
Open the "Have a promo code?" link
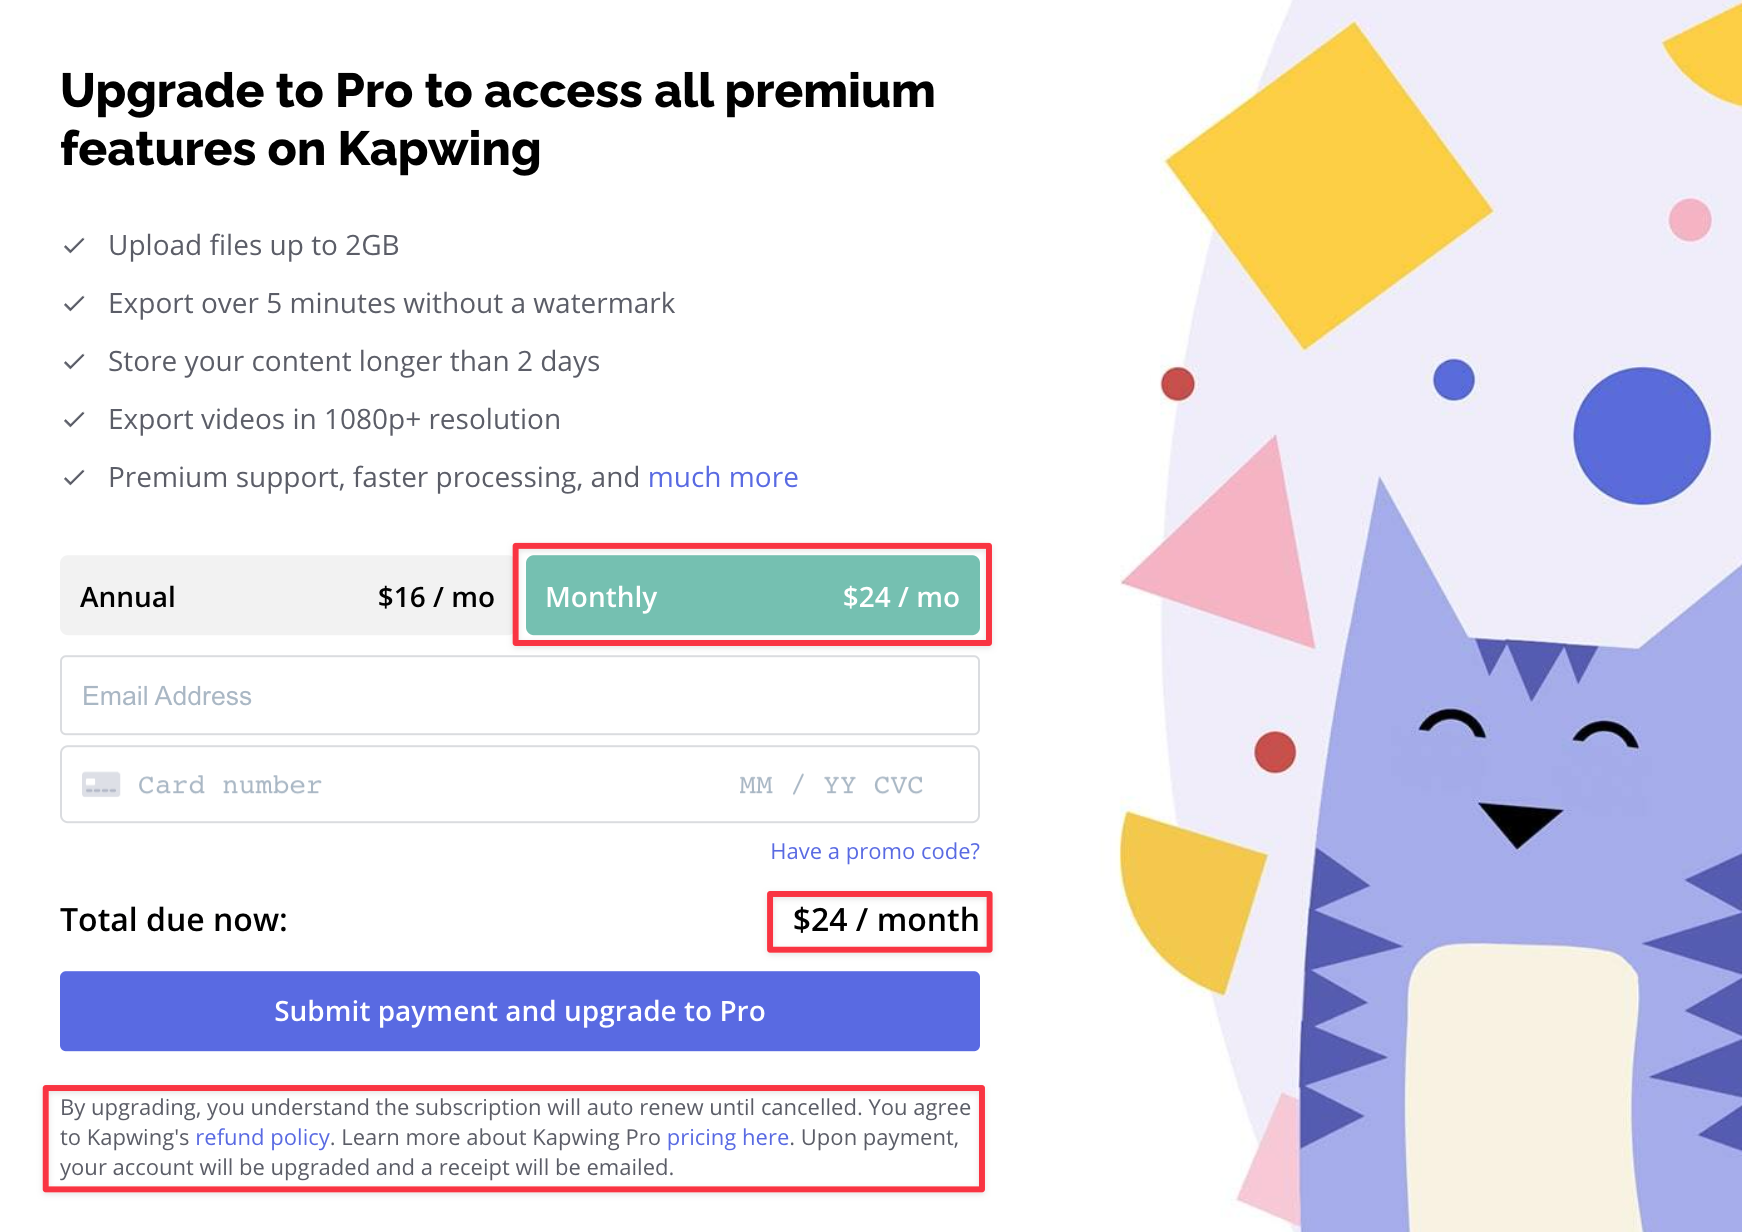(874, 852)
